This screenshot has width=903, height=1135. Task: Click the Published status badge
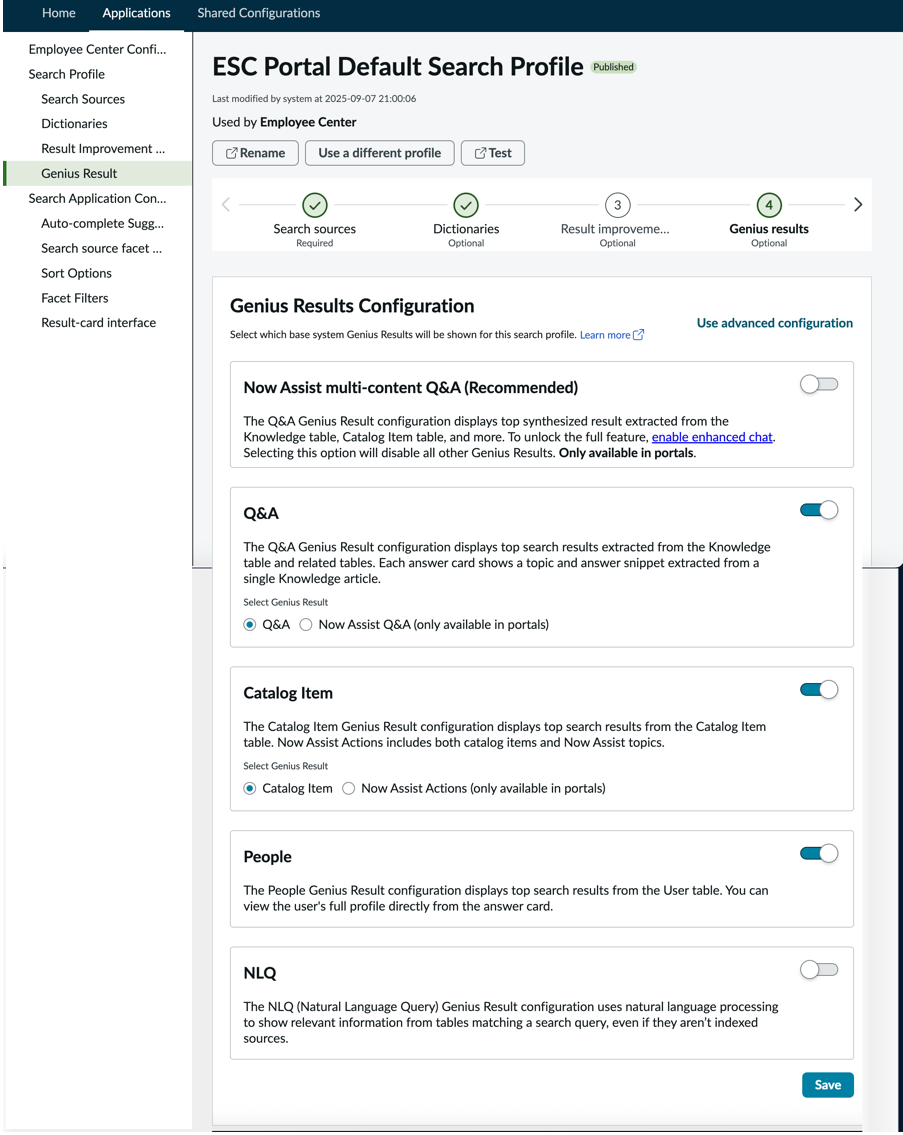[x=613, y=67]
